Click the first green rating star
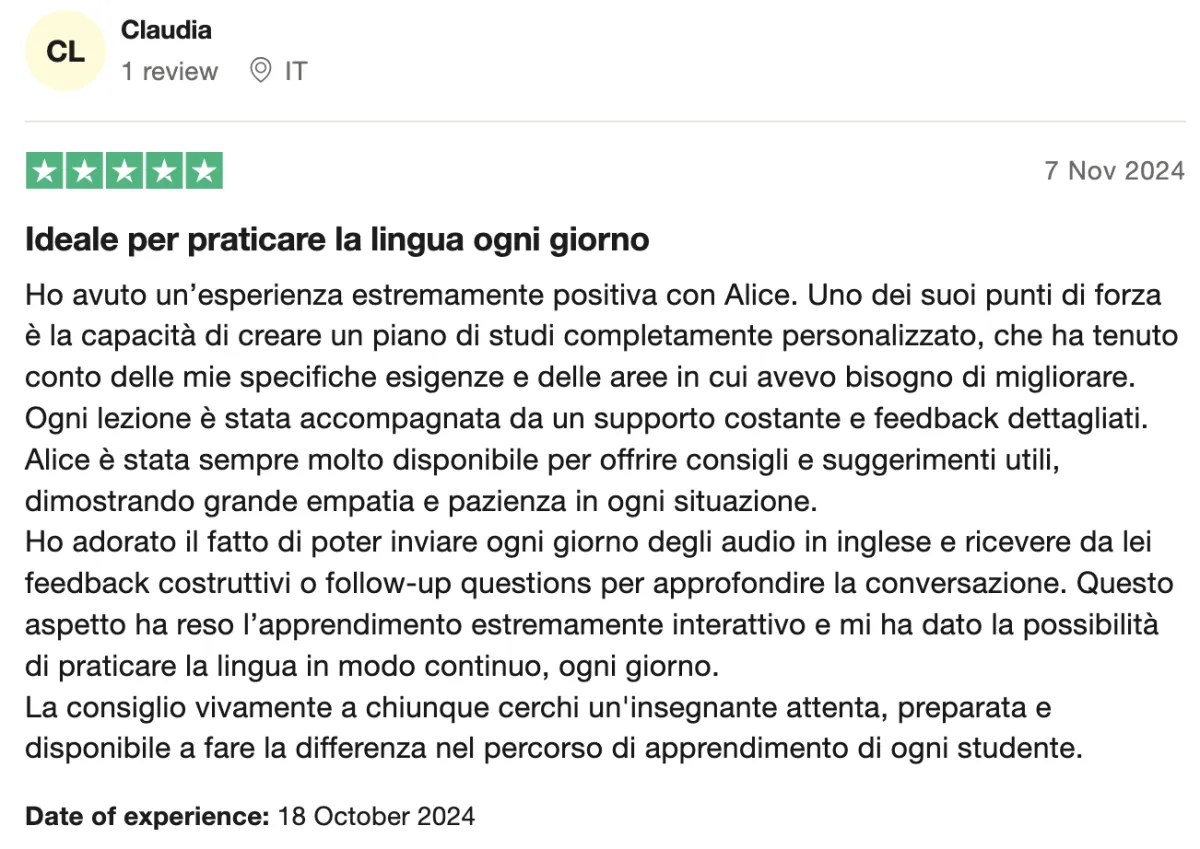 45,171
